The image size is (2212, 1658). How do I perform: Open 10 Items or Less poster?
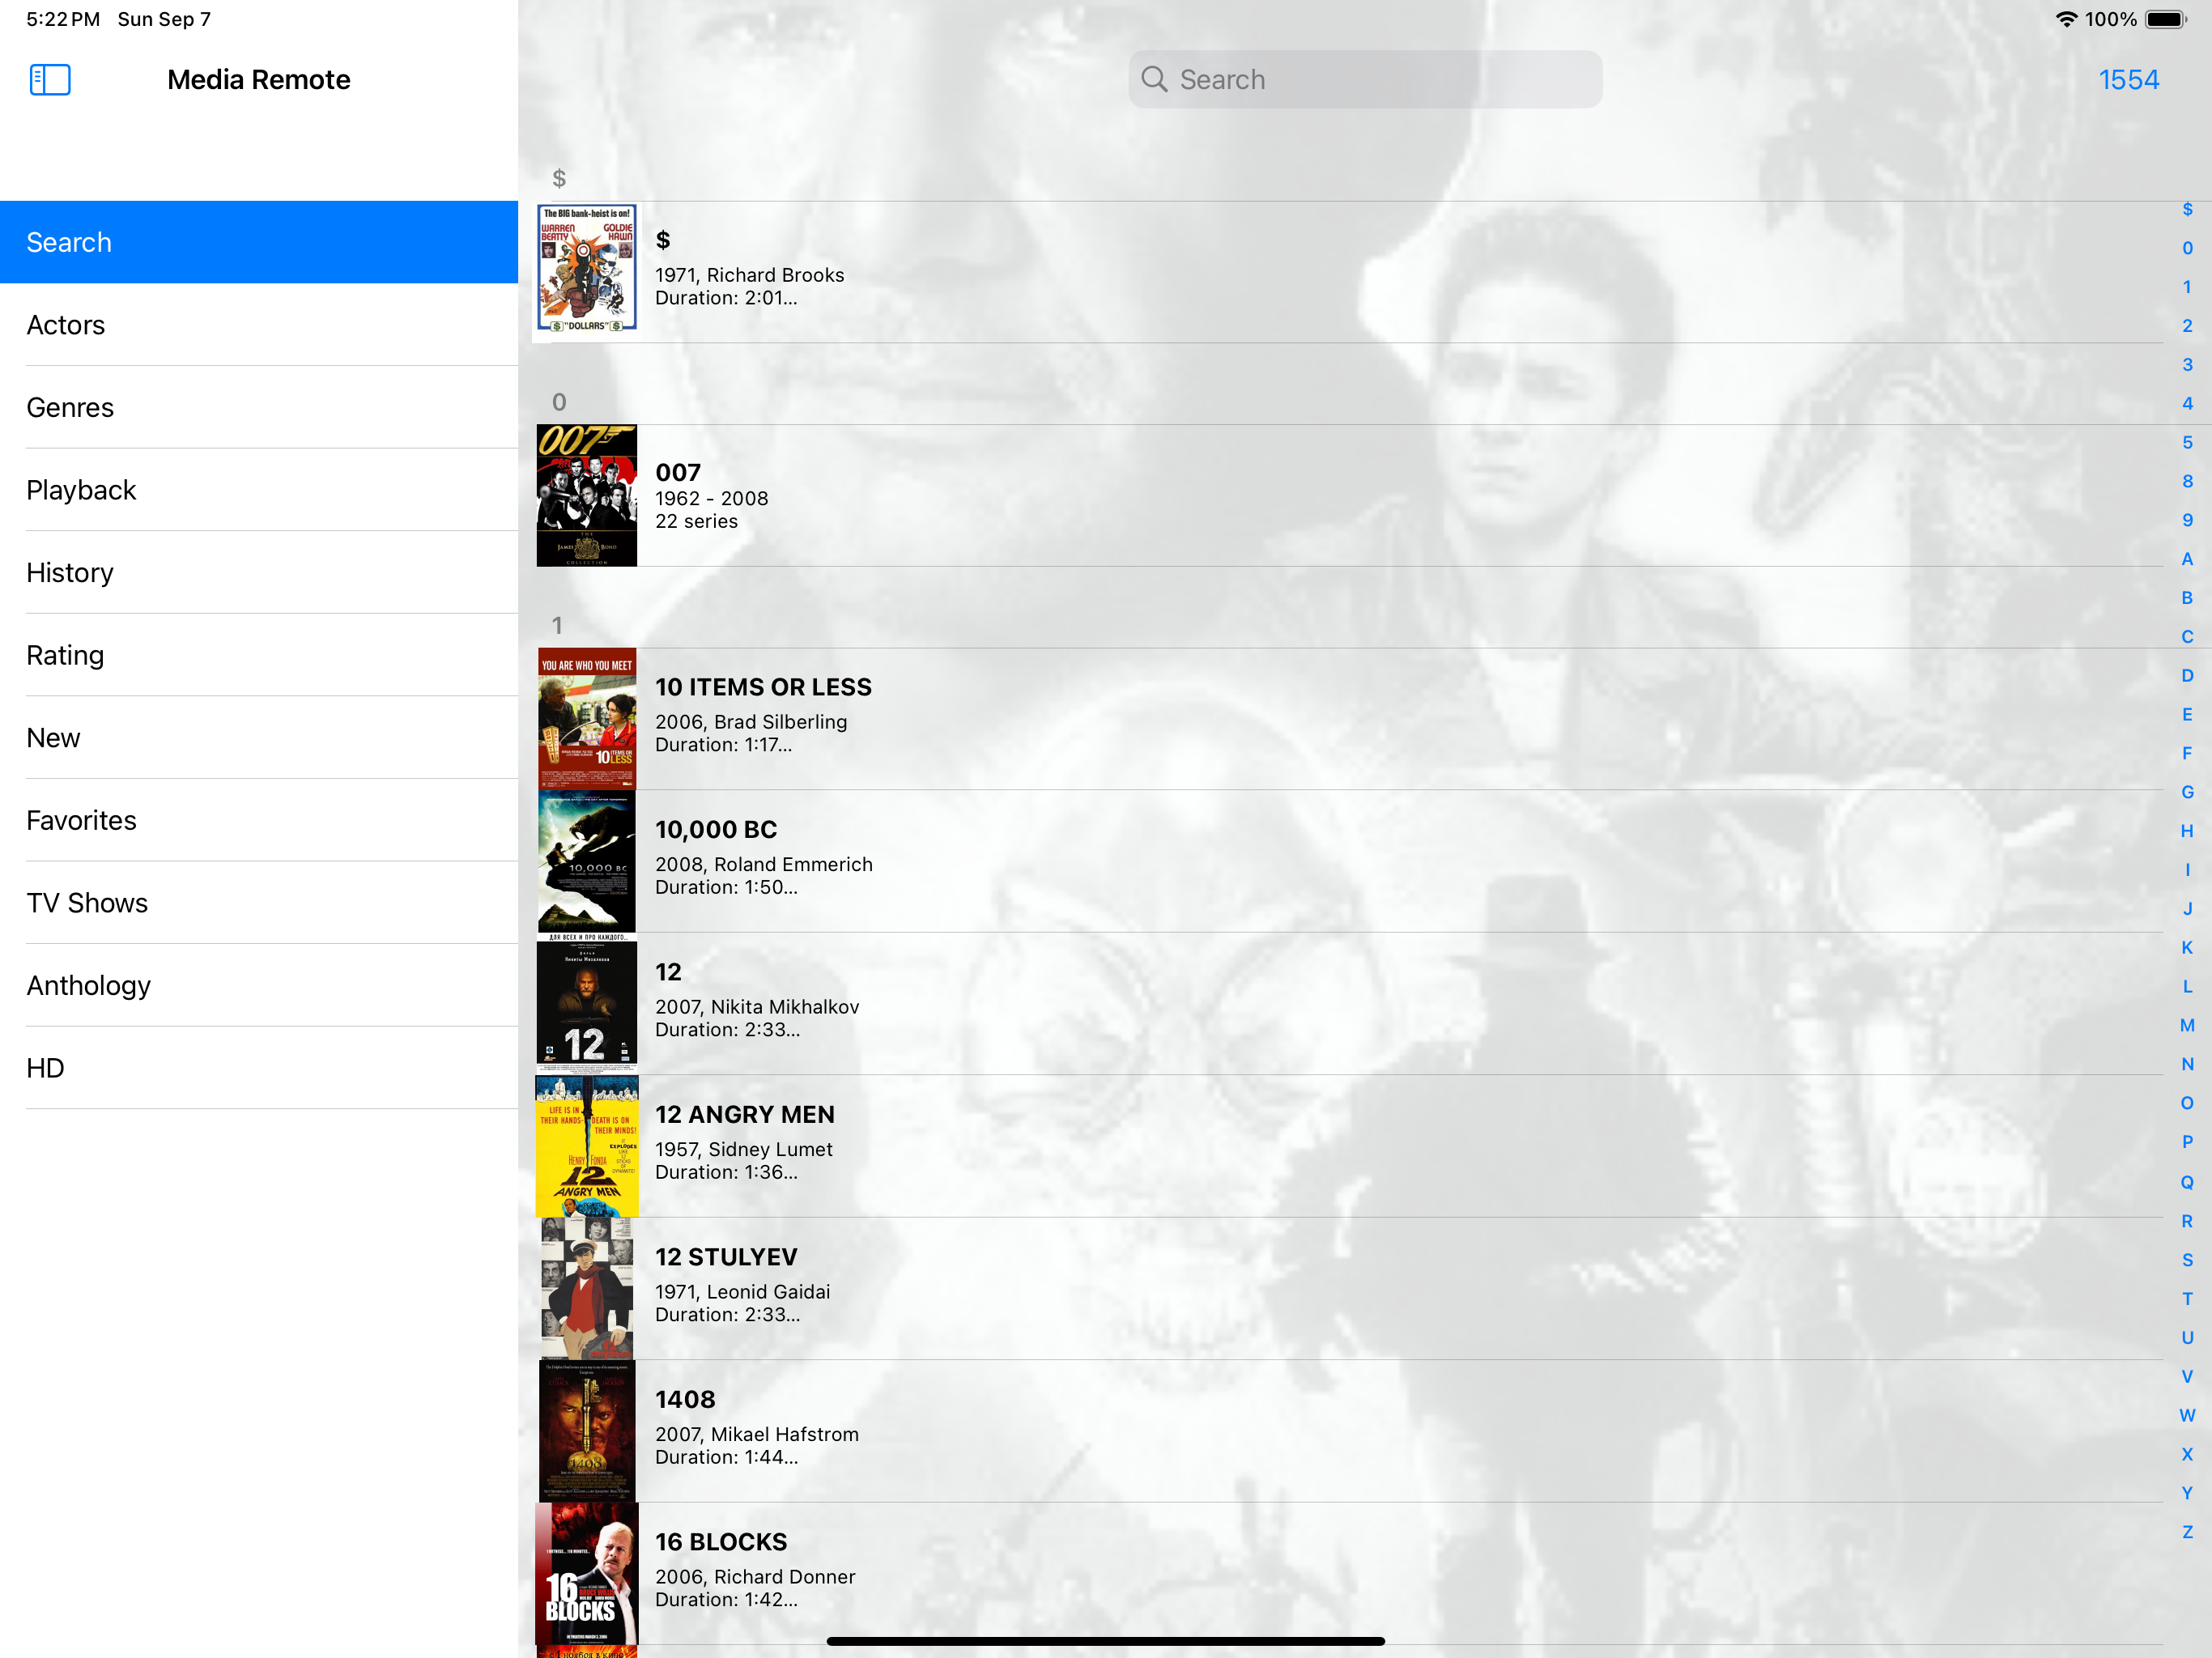[587, 719]
